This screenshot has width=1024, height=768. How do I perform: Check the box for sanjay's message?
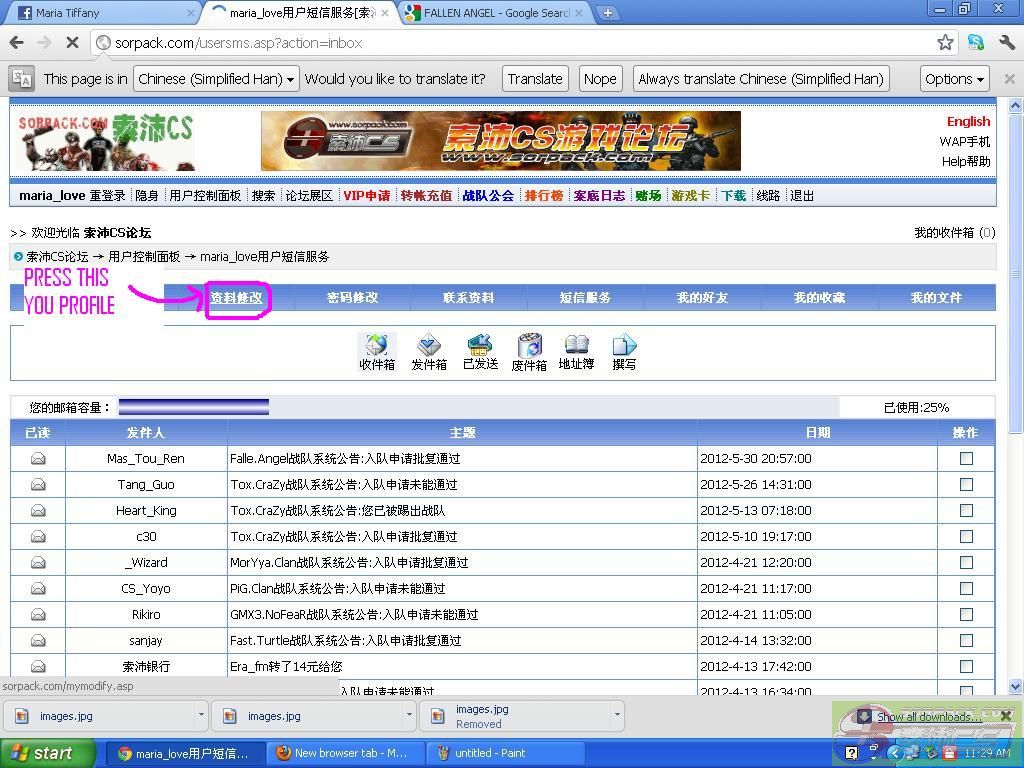click(x=966, y=640)
